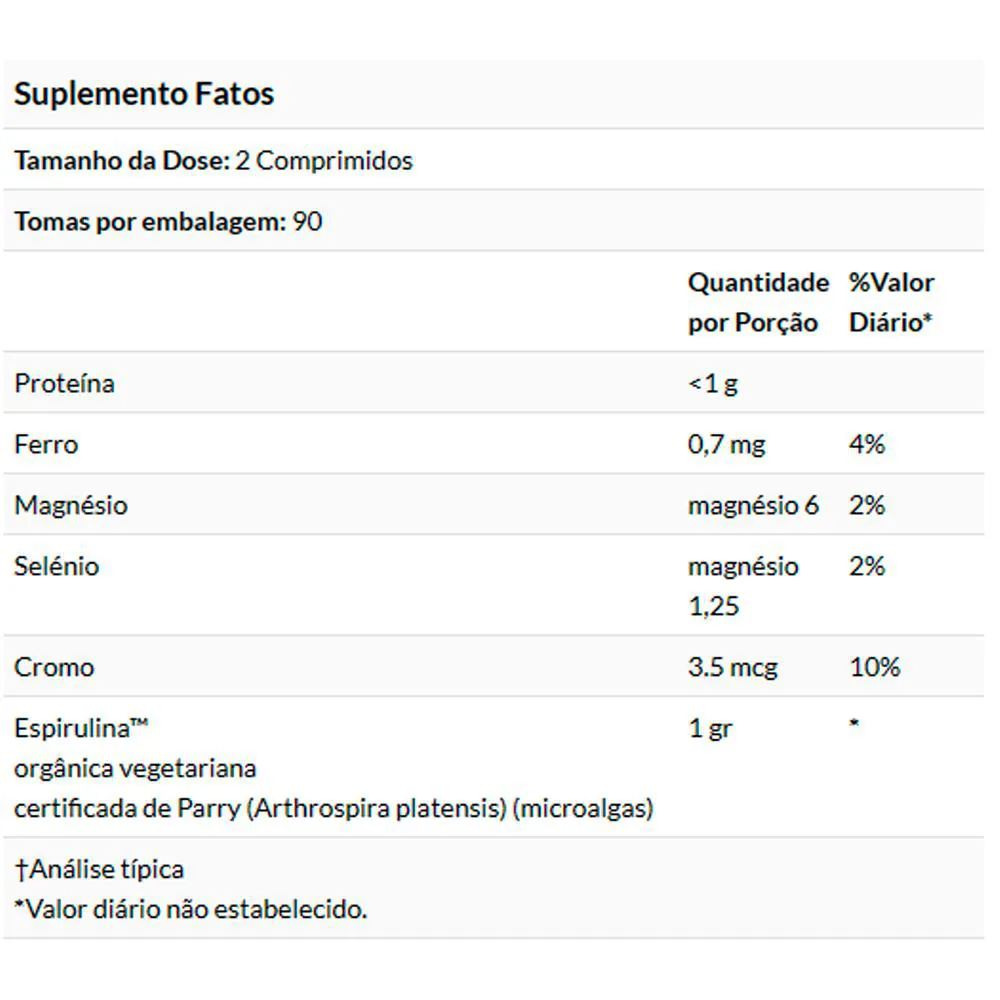Click the Espirulina ingredient name
Viewport: 1000px width, 1000px height.
[x=81, y=728]
